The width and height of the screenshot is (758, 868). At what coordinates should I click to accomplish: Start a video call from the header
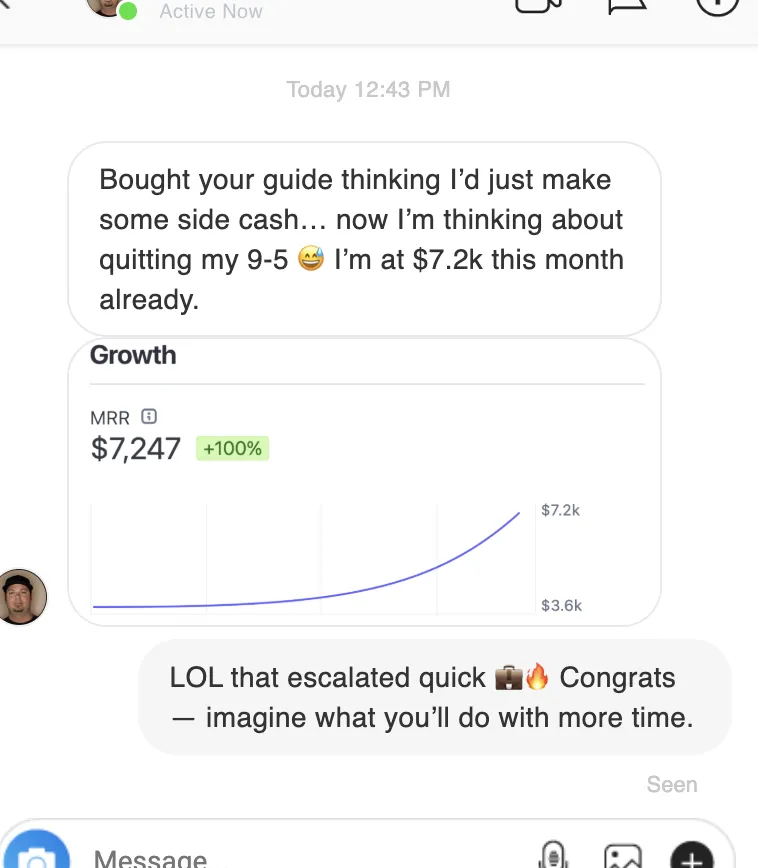tap(538, 6)
